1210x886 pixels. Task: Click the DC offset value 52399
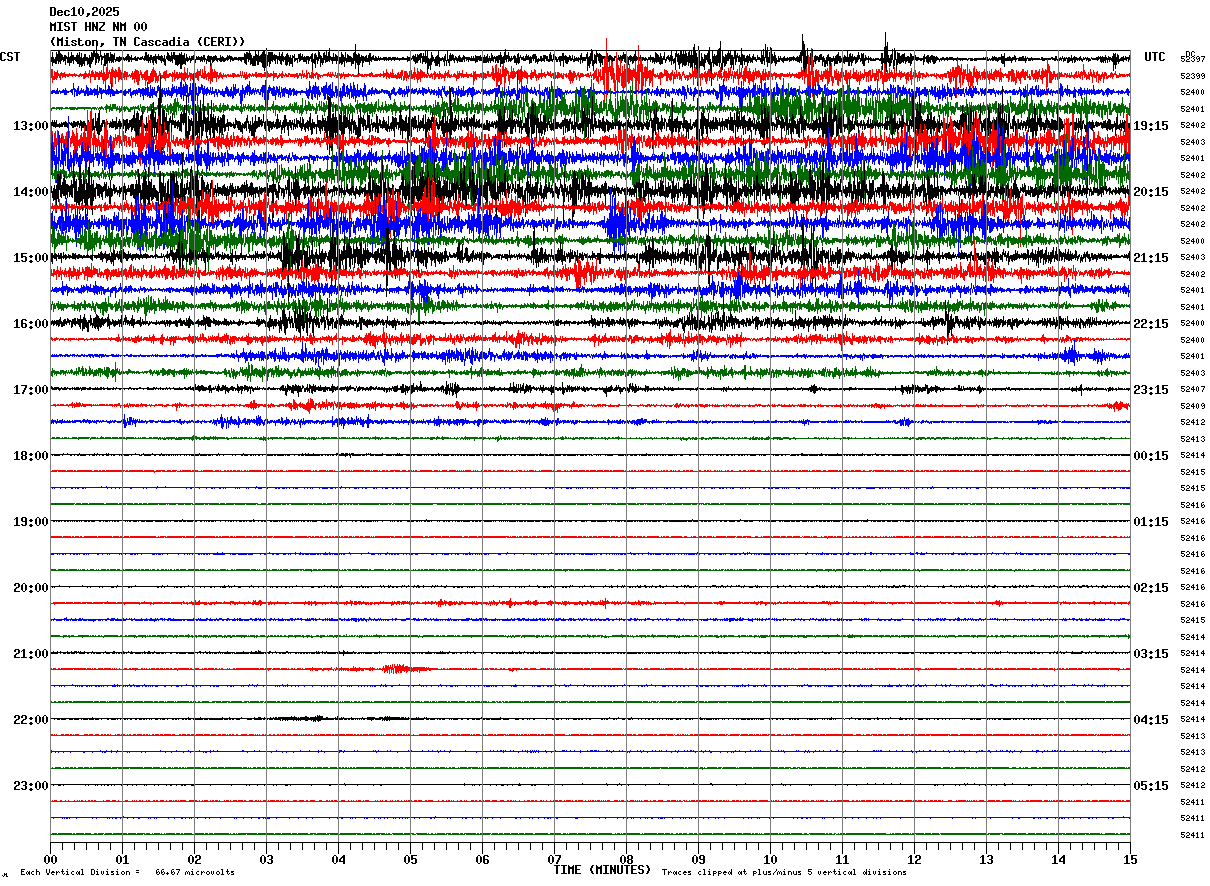pyautogui.click(x=1192, y=76)
